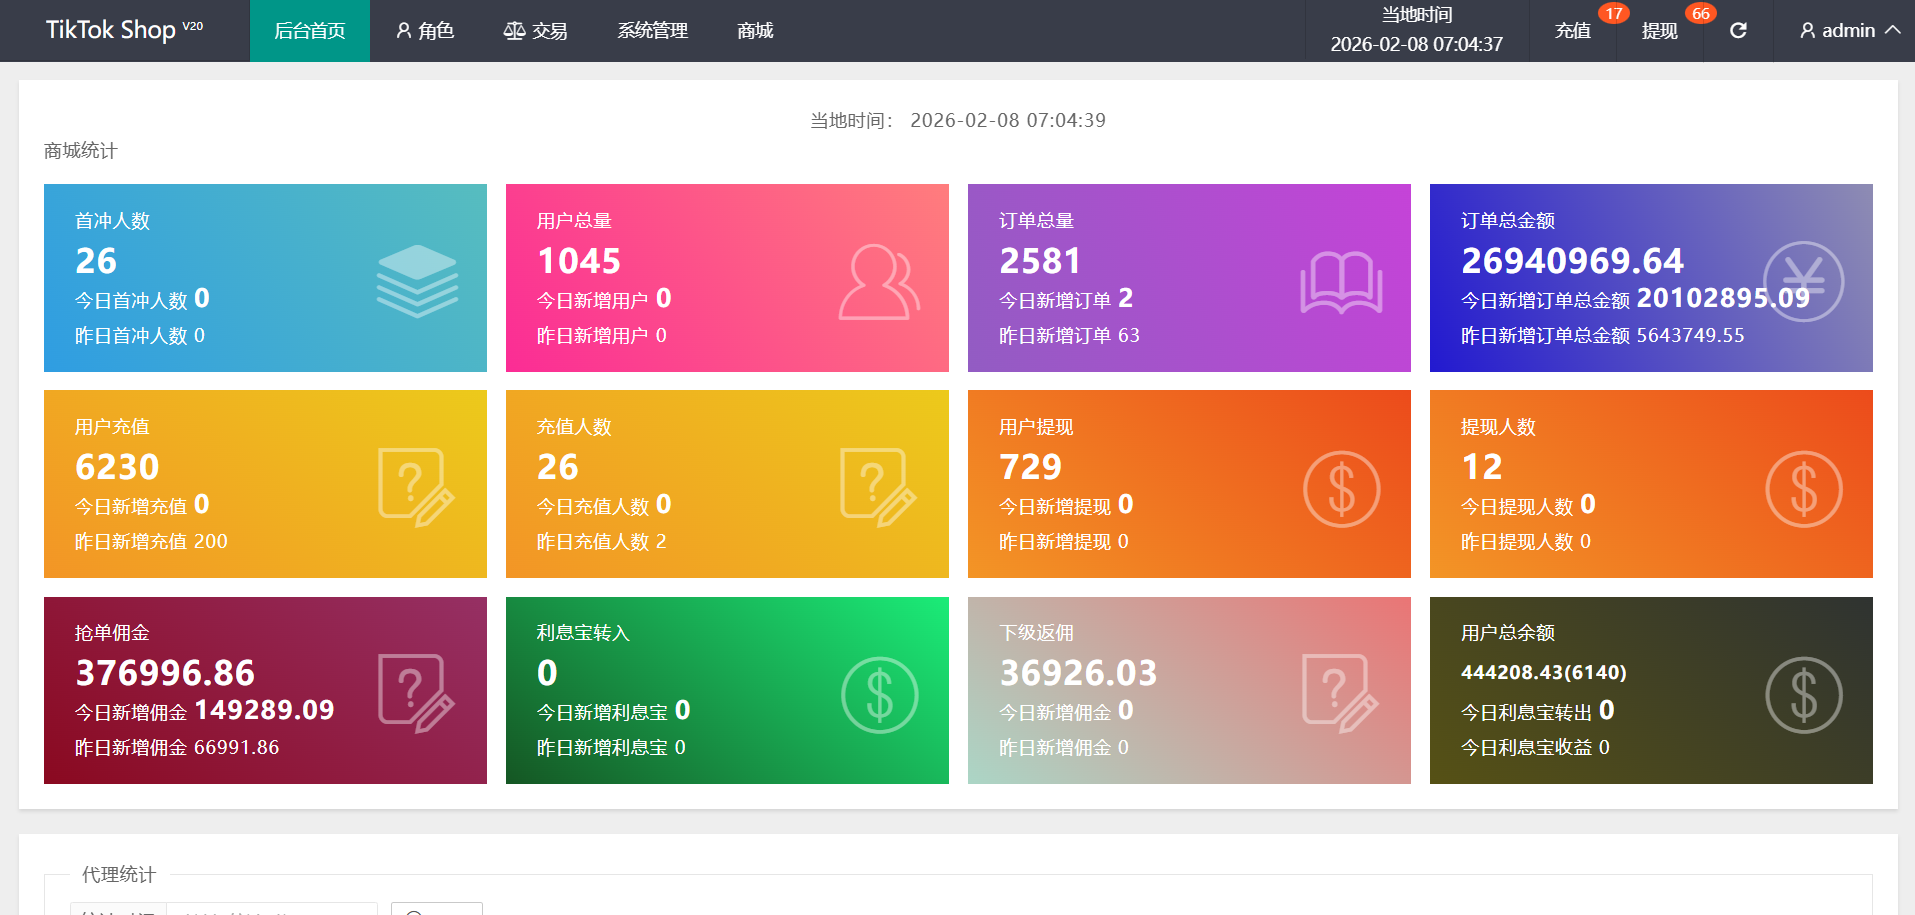Open the 系统管理 menu
The image size is (1915, 915).
point(652,31)
